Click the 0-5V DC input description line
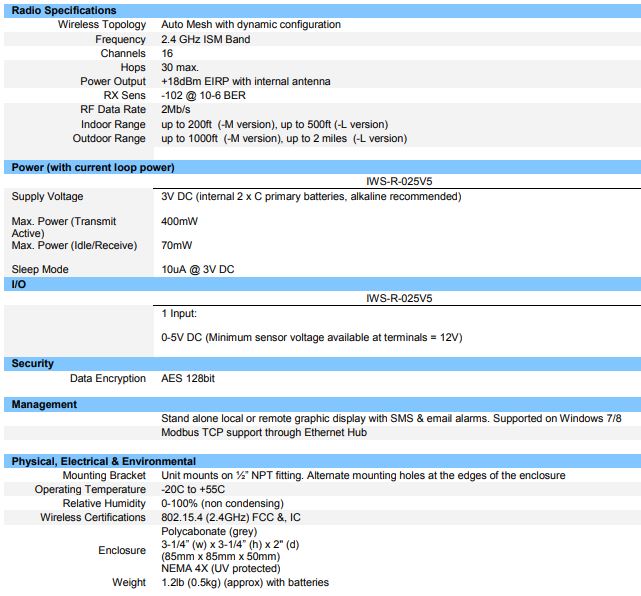Screen dimensions: 641x596 [x=311, y=337]
